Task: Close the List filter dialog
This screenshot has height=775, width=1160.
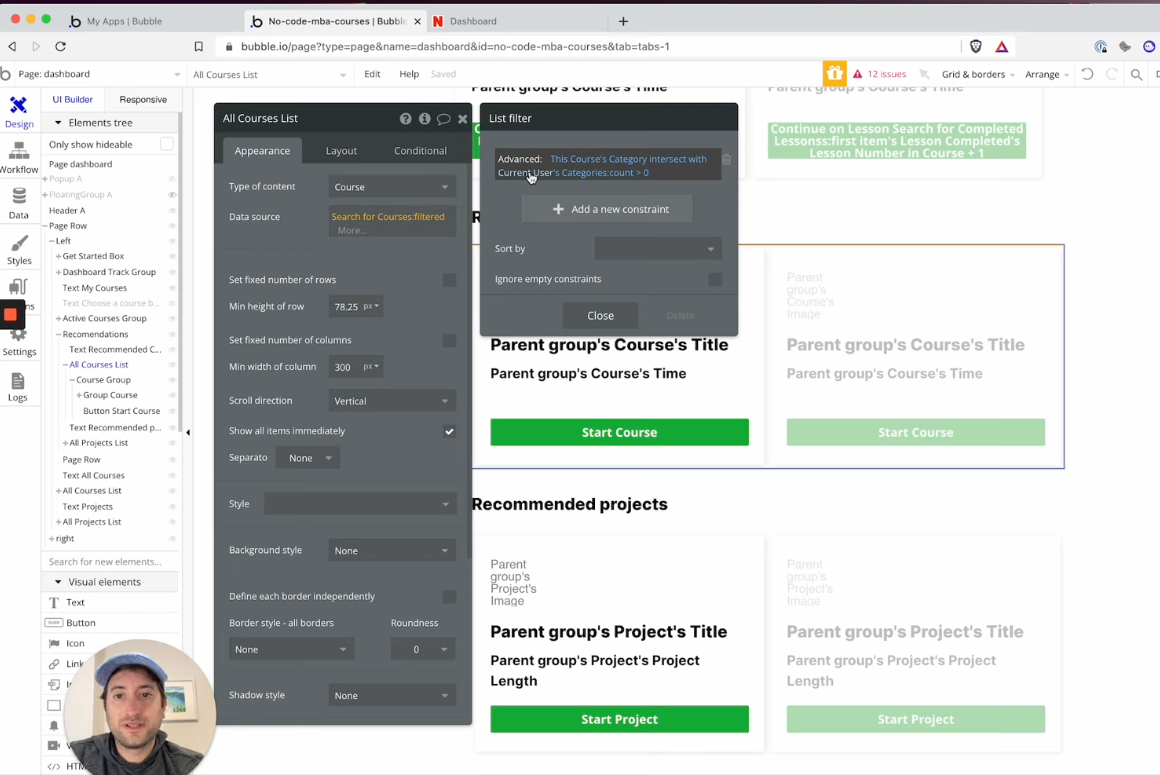Action: [x=600, y=315]
